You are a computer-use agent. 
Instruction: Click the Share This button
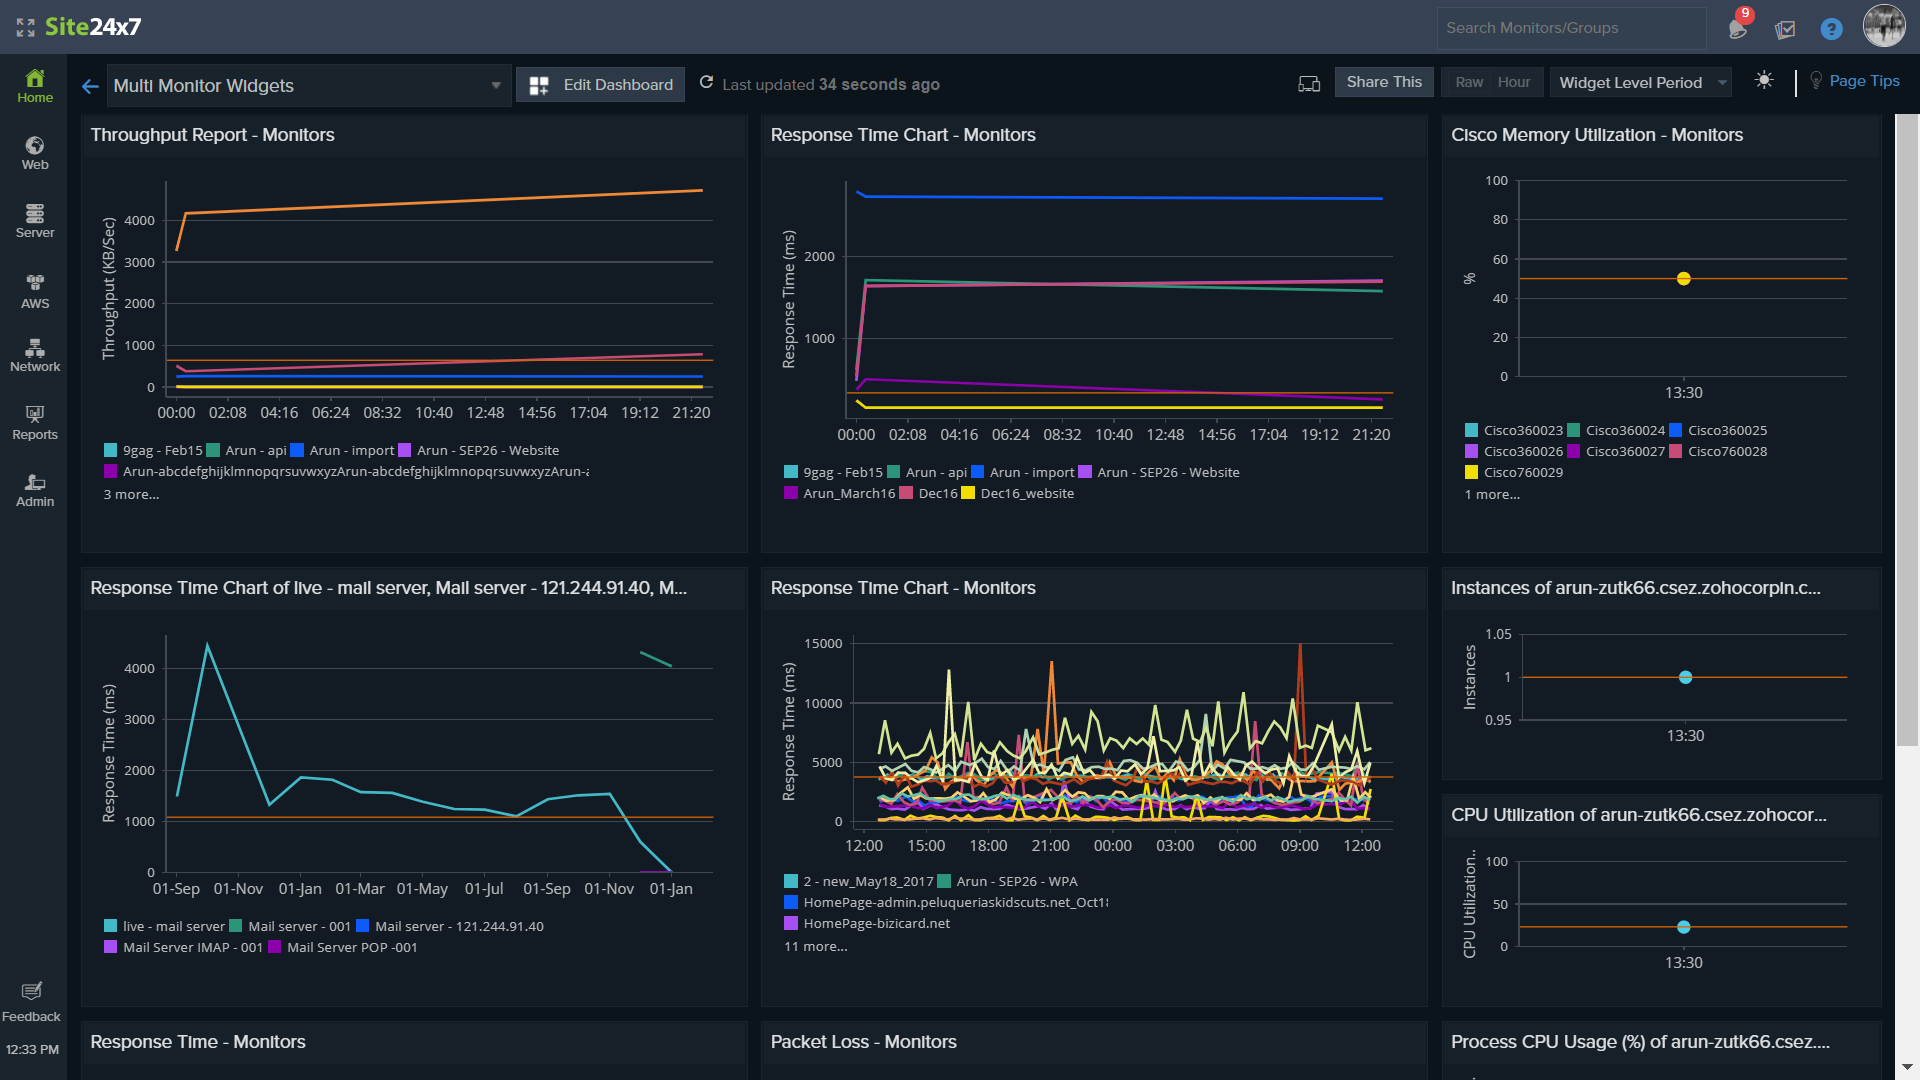pyautogui.click(x=1383, y=83)
